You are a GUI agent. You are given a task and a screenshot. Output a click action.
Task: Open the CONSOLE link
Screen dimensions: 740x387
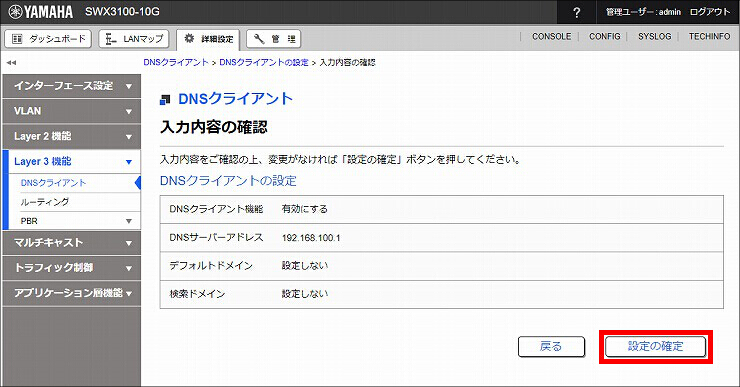click(x=551, y=36)
